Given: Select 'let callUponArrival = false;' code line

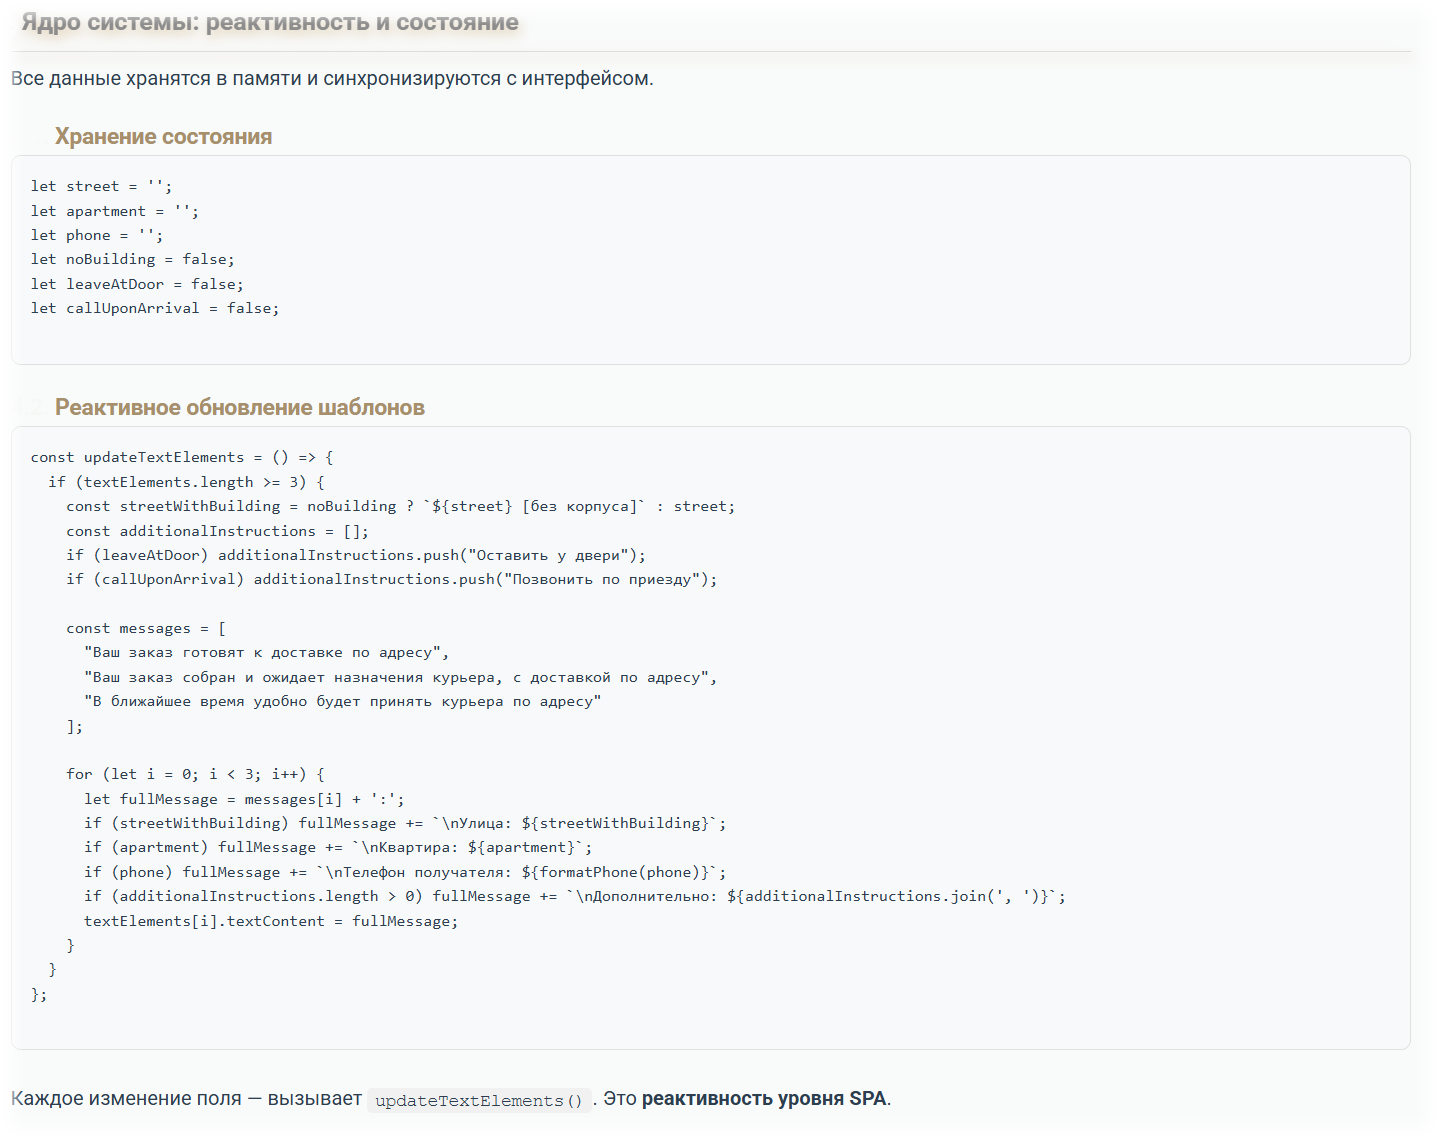Looking at the screenshot, I should [x=155, y=307].
